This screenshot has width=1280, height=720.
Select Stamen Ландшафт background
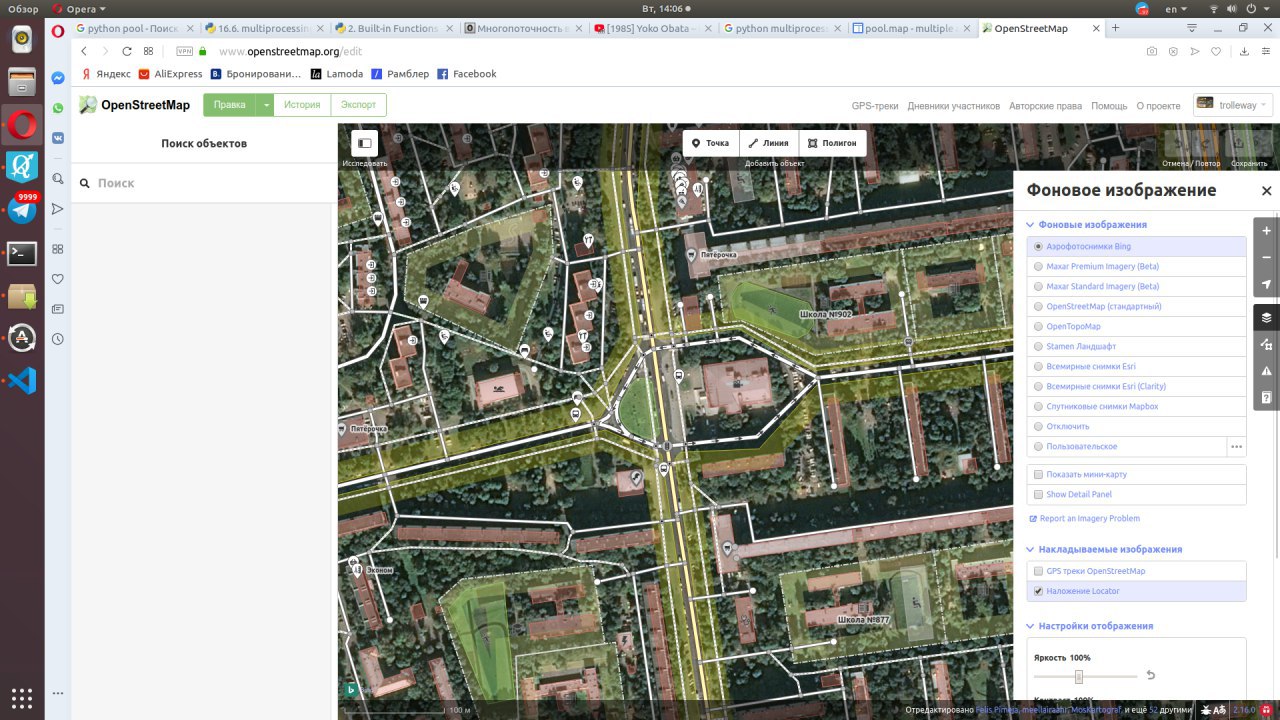coord(1137,346)
